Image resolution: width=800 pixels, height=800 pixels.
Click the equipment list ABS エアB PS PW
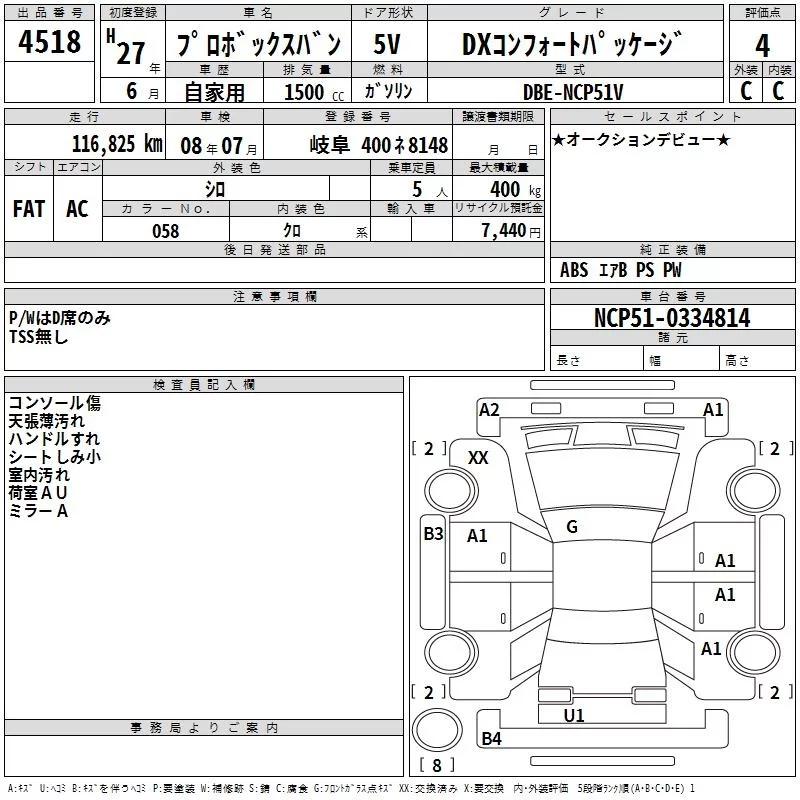(620, 270)
